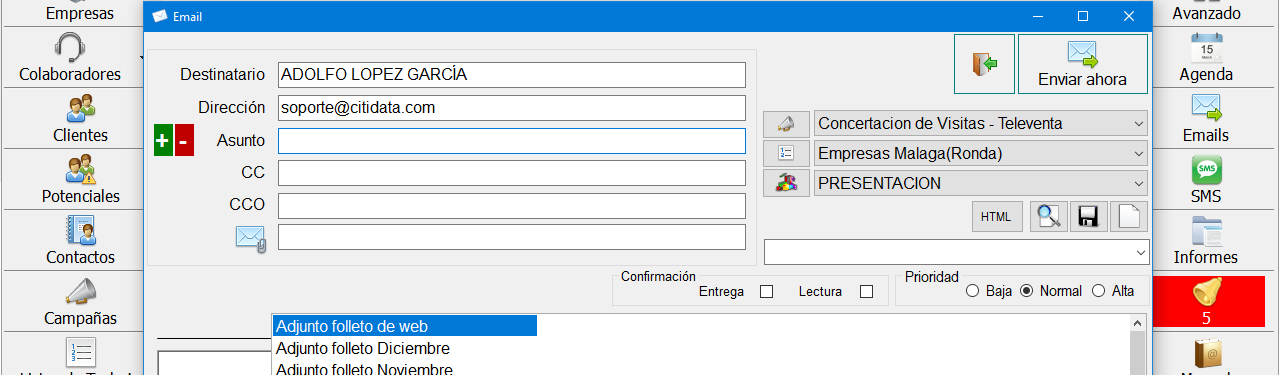1280x375 pixels.
Task: Click the floppy disk save icon
Action: point(1089,216)
